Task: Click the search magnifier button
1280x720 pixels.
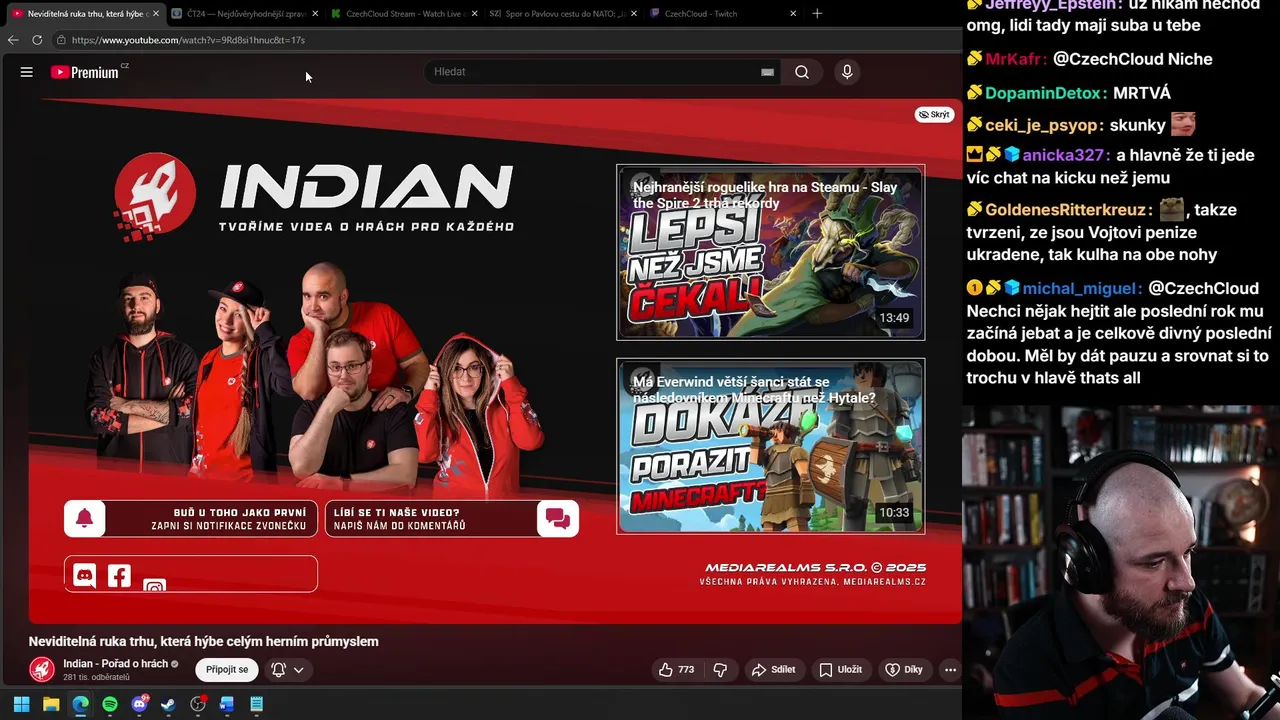Action: click(802, 72)
